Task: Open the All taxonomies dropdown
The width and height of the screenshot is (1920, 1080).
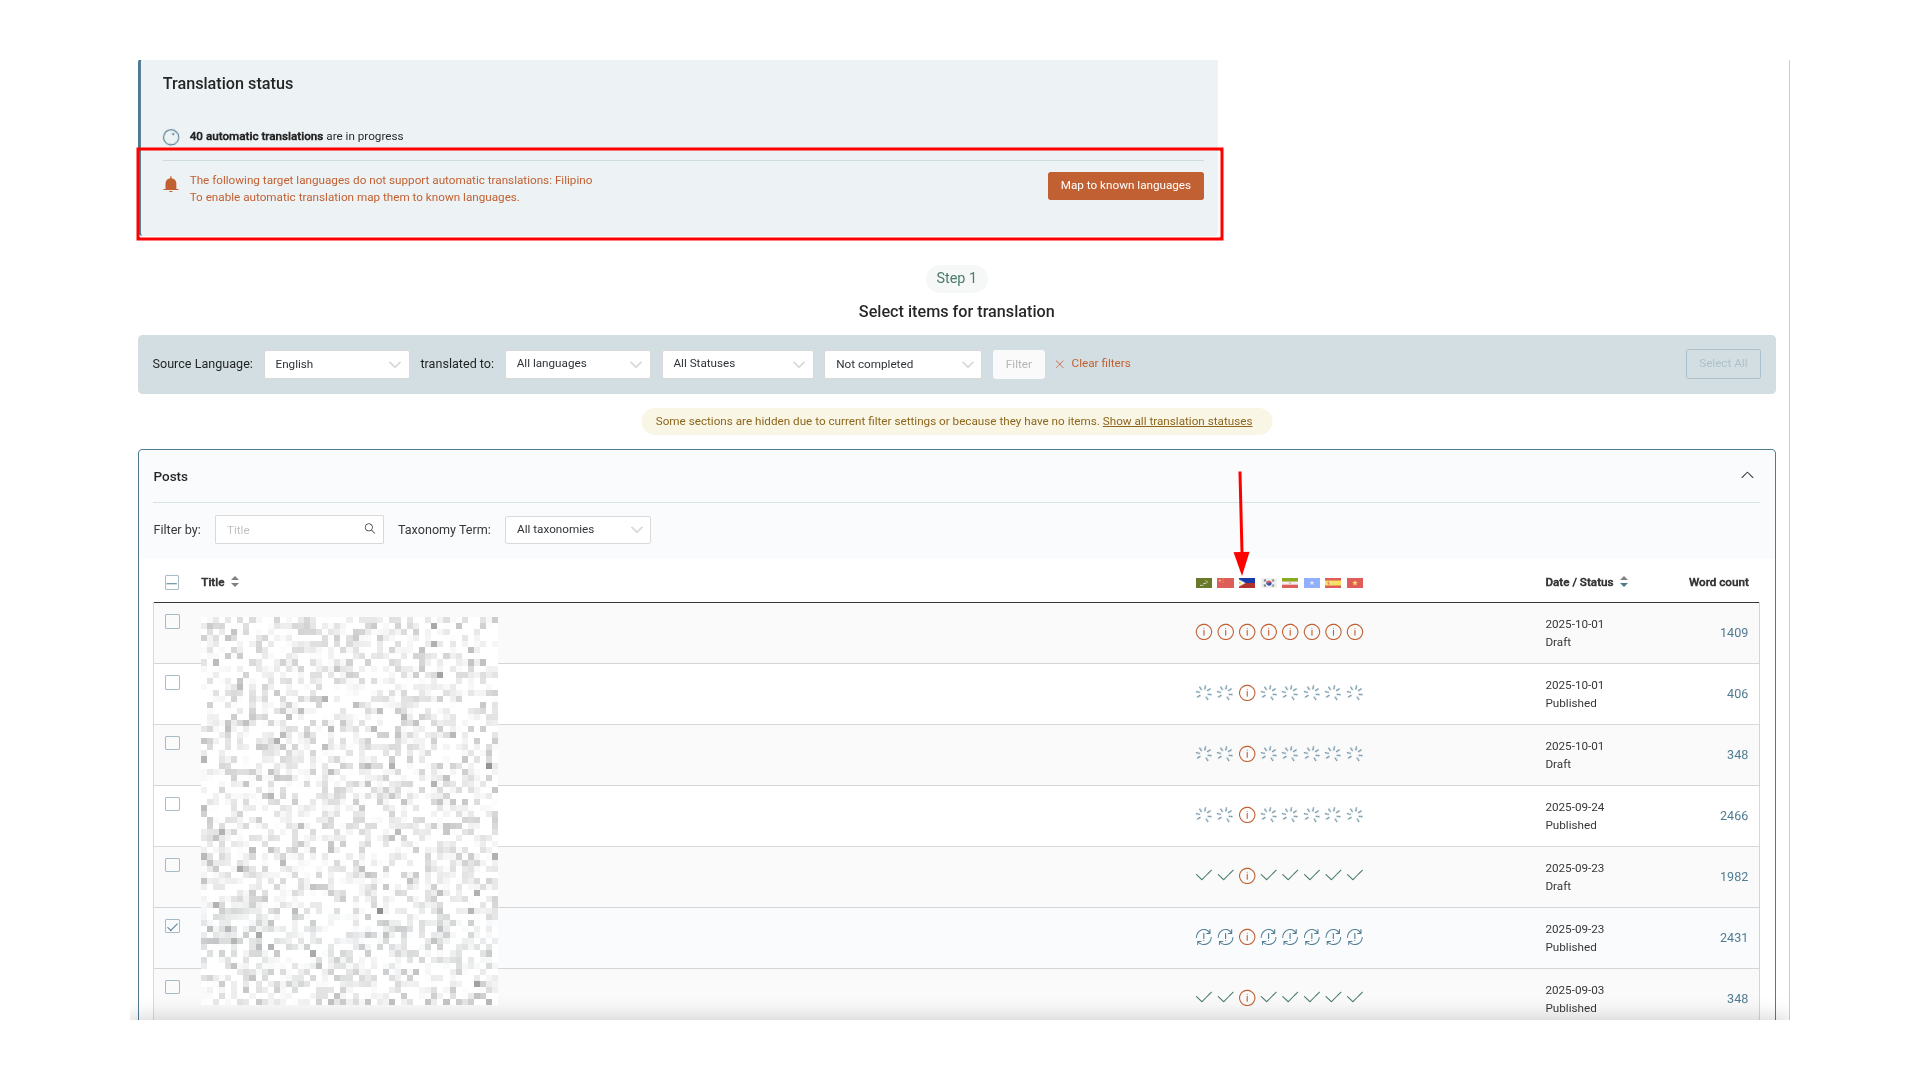Action: click(x=577, y=530)
